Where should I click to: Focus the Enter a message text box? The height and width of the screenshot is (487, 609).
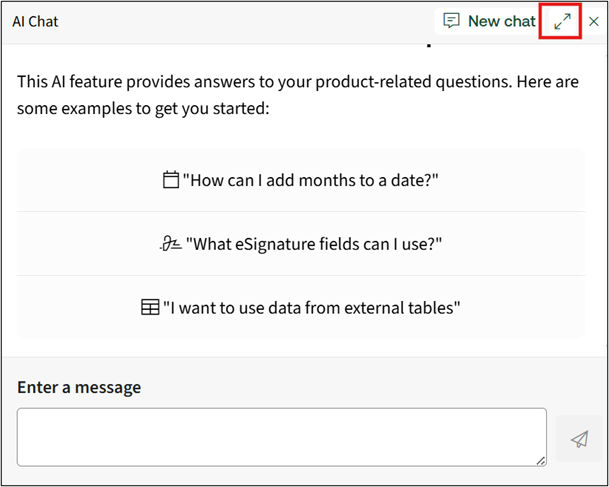(281, 437)
